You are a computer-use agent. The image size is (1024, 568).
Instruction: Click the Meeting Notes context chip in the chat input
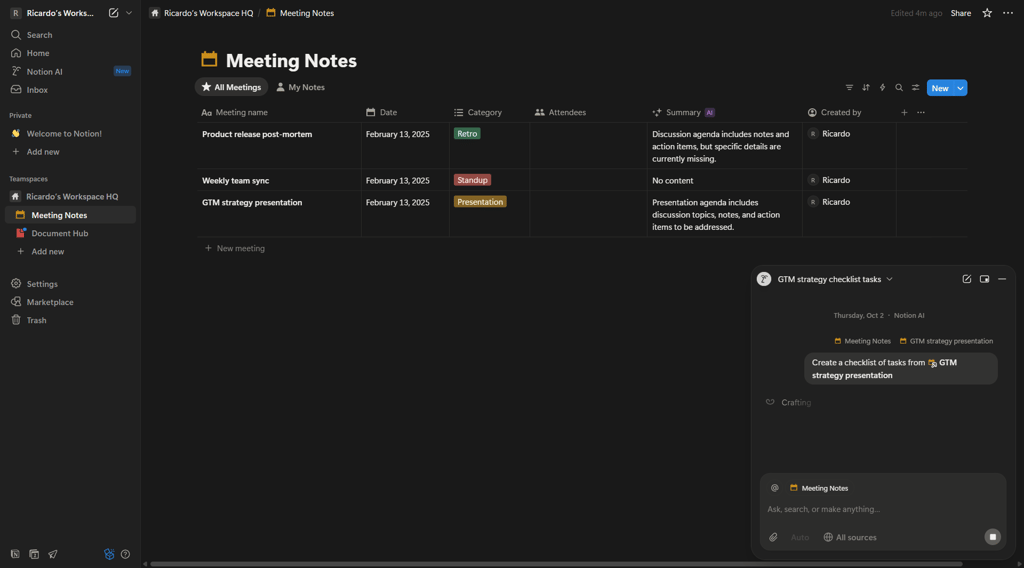[819, 488]
